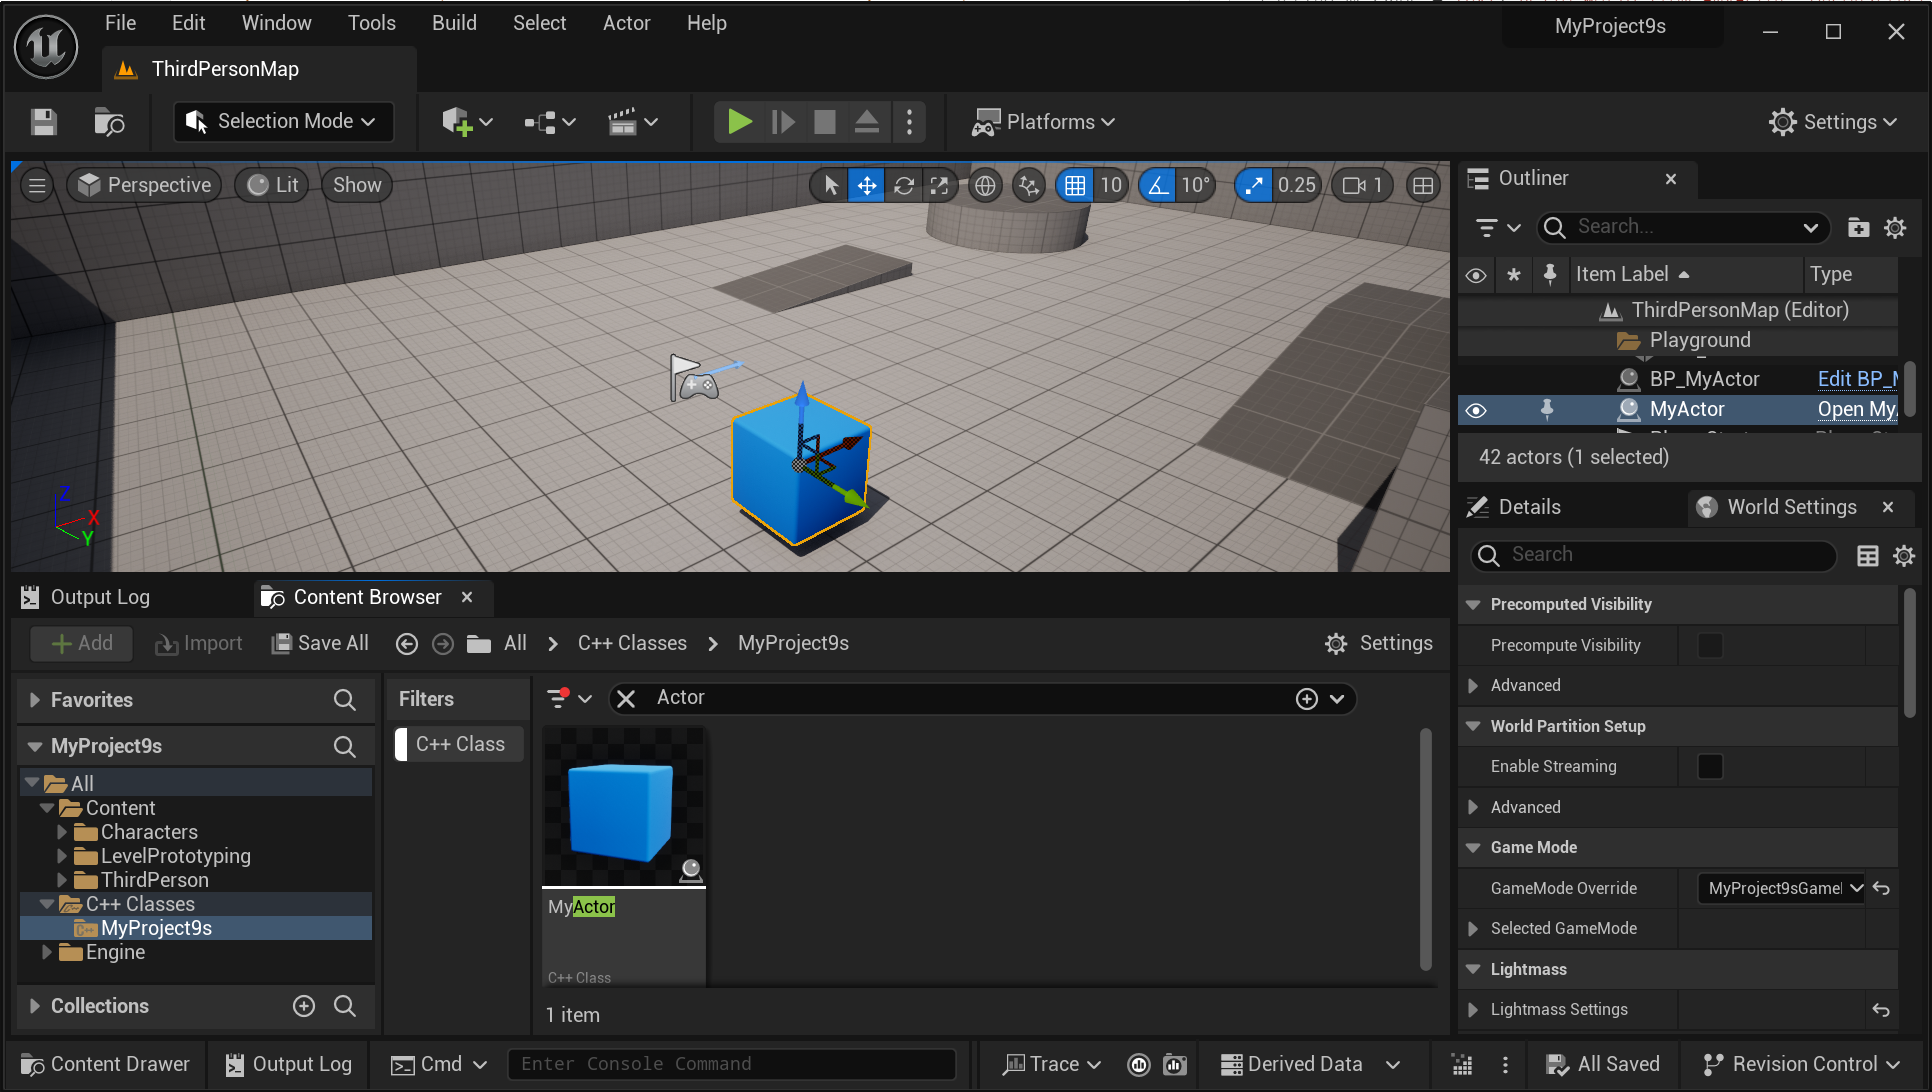Open the quick Add content dropdown
1932x1092 pixels.
[x=467, y=122]
